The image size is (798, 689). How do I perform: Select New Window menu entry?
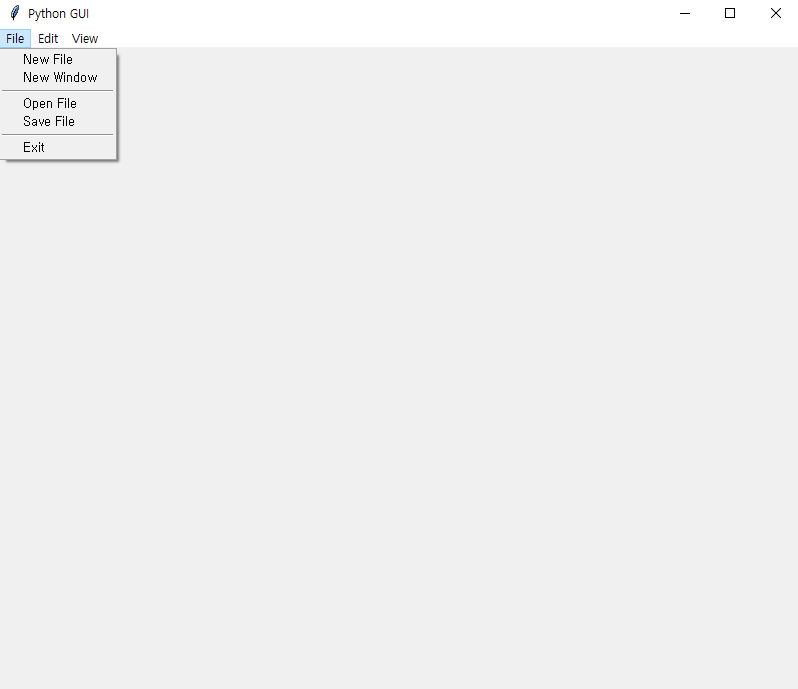(59, 77)
